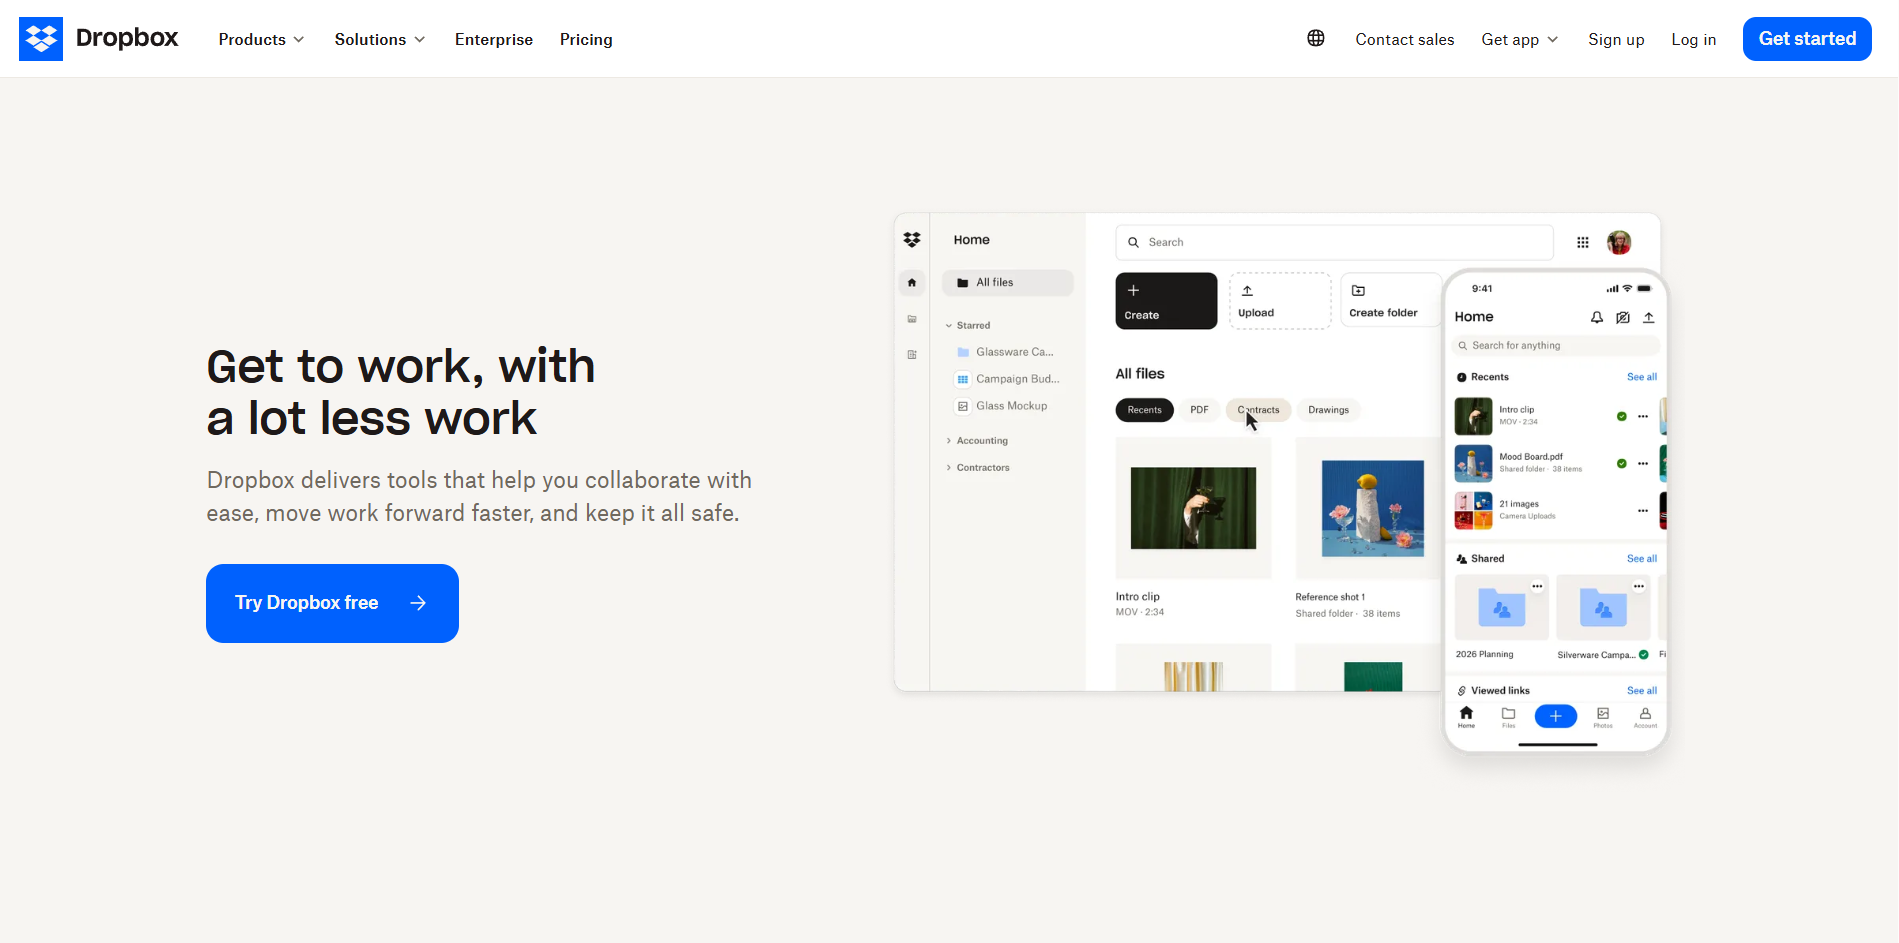
Task: Click the home icon in the mockup sidebar
Action: tap(912, 283)
